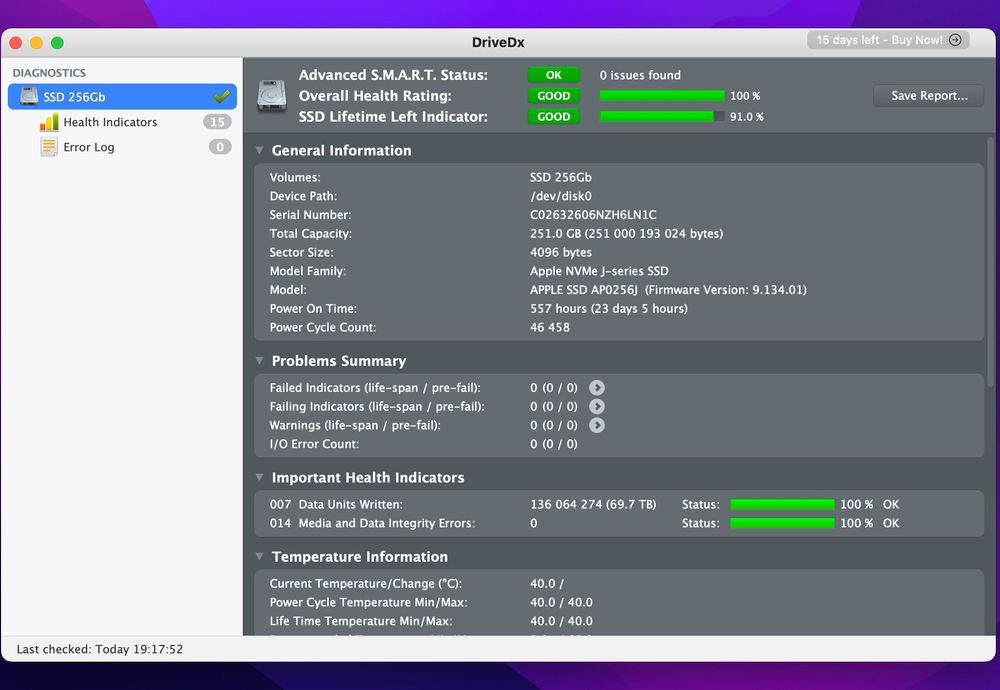Collapse the Temperature Information section
The width and height of the screenshot is (1000, 690).
click(x=260, y=557)
